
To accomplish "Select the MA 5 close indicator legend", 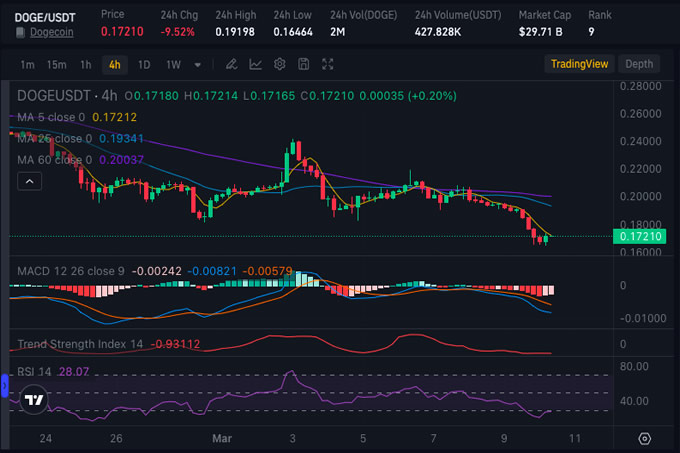I will click(51, 117).
